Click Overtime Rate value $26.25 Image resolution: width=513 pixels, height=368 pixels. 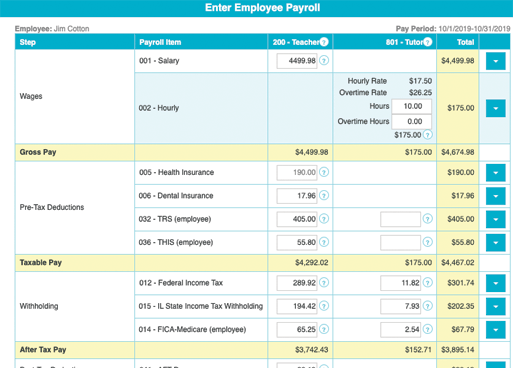(420, 93)
